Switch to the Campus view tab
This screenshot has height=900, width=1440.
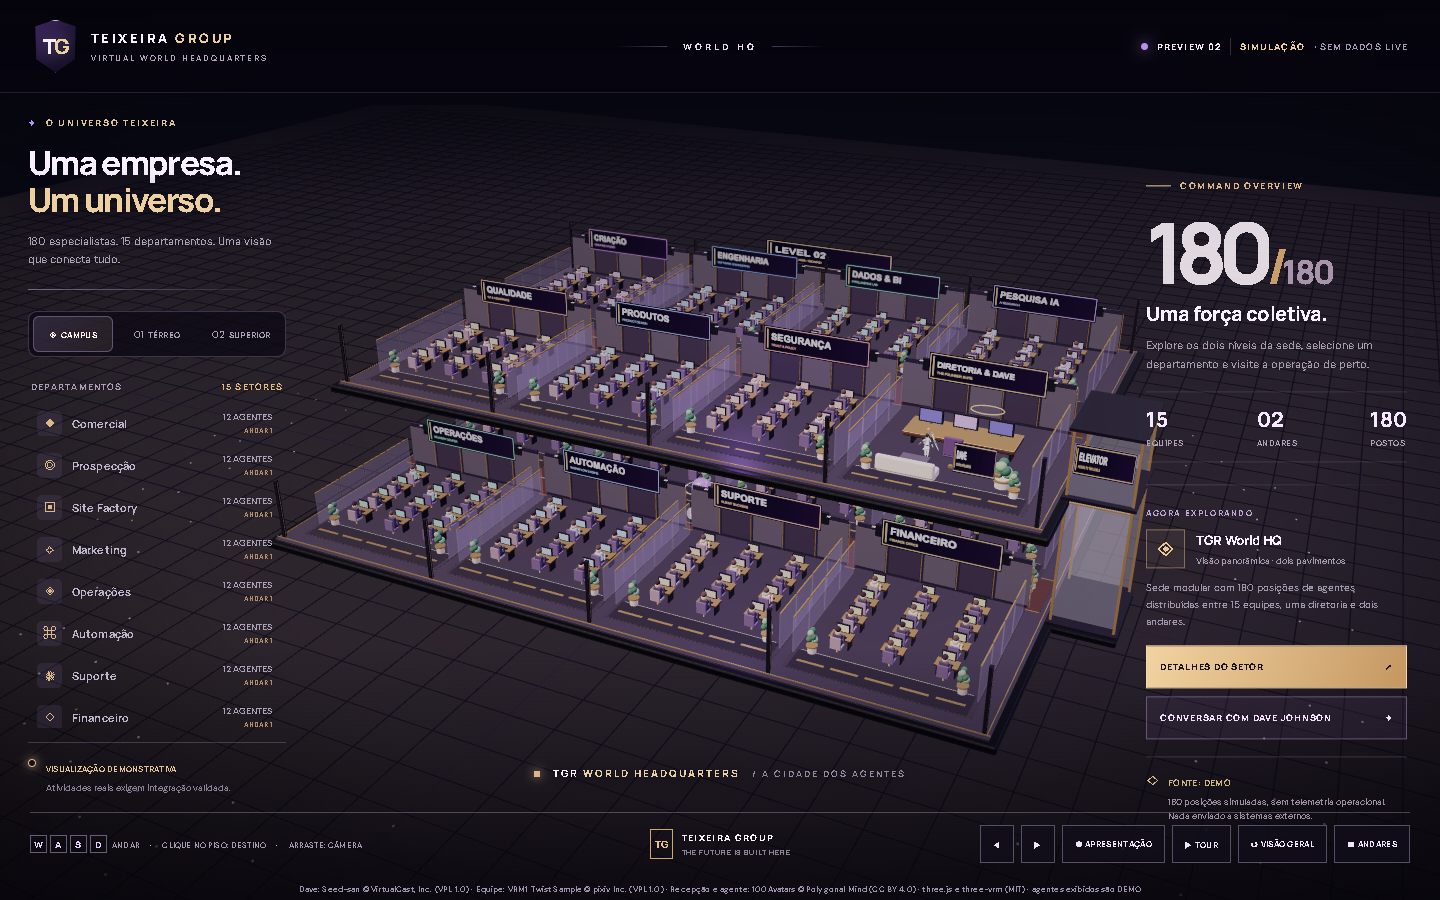(73, 334)
